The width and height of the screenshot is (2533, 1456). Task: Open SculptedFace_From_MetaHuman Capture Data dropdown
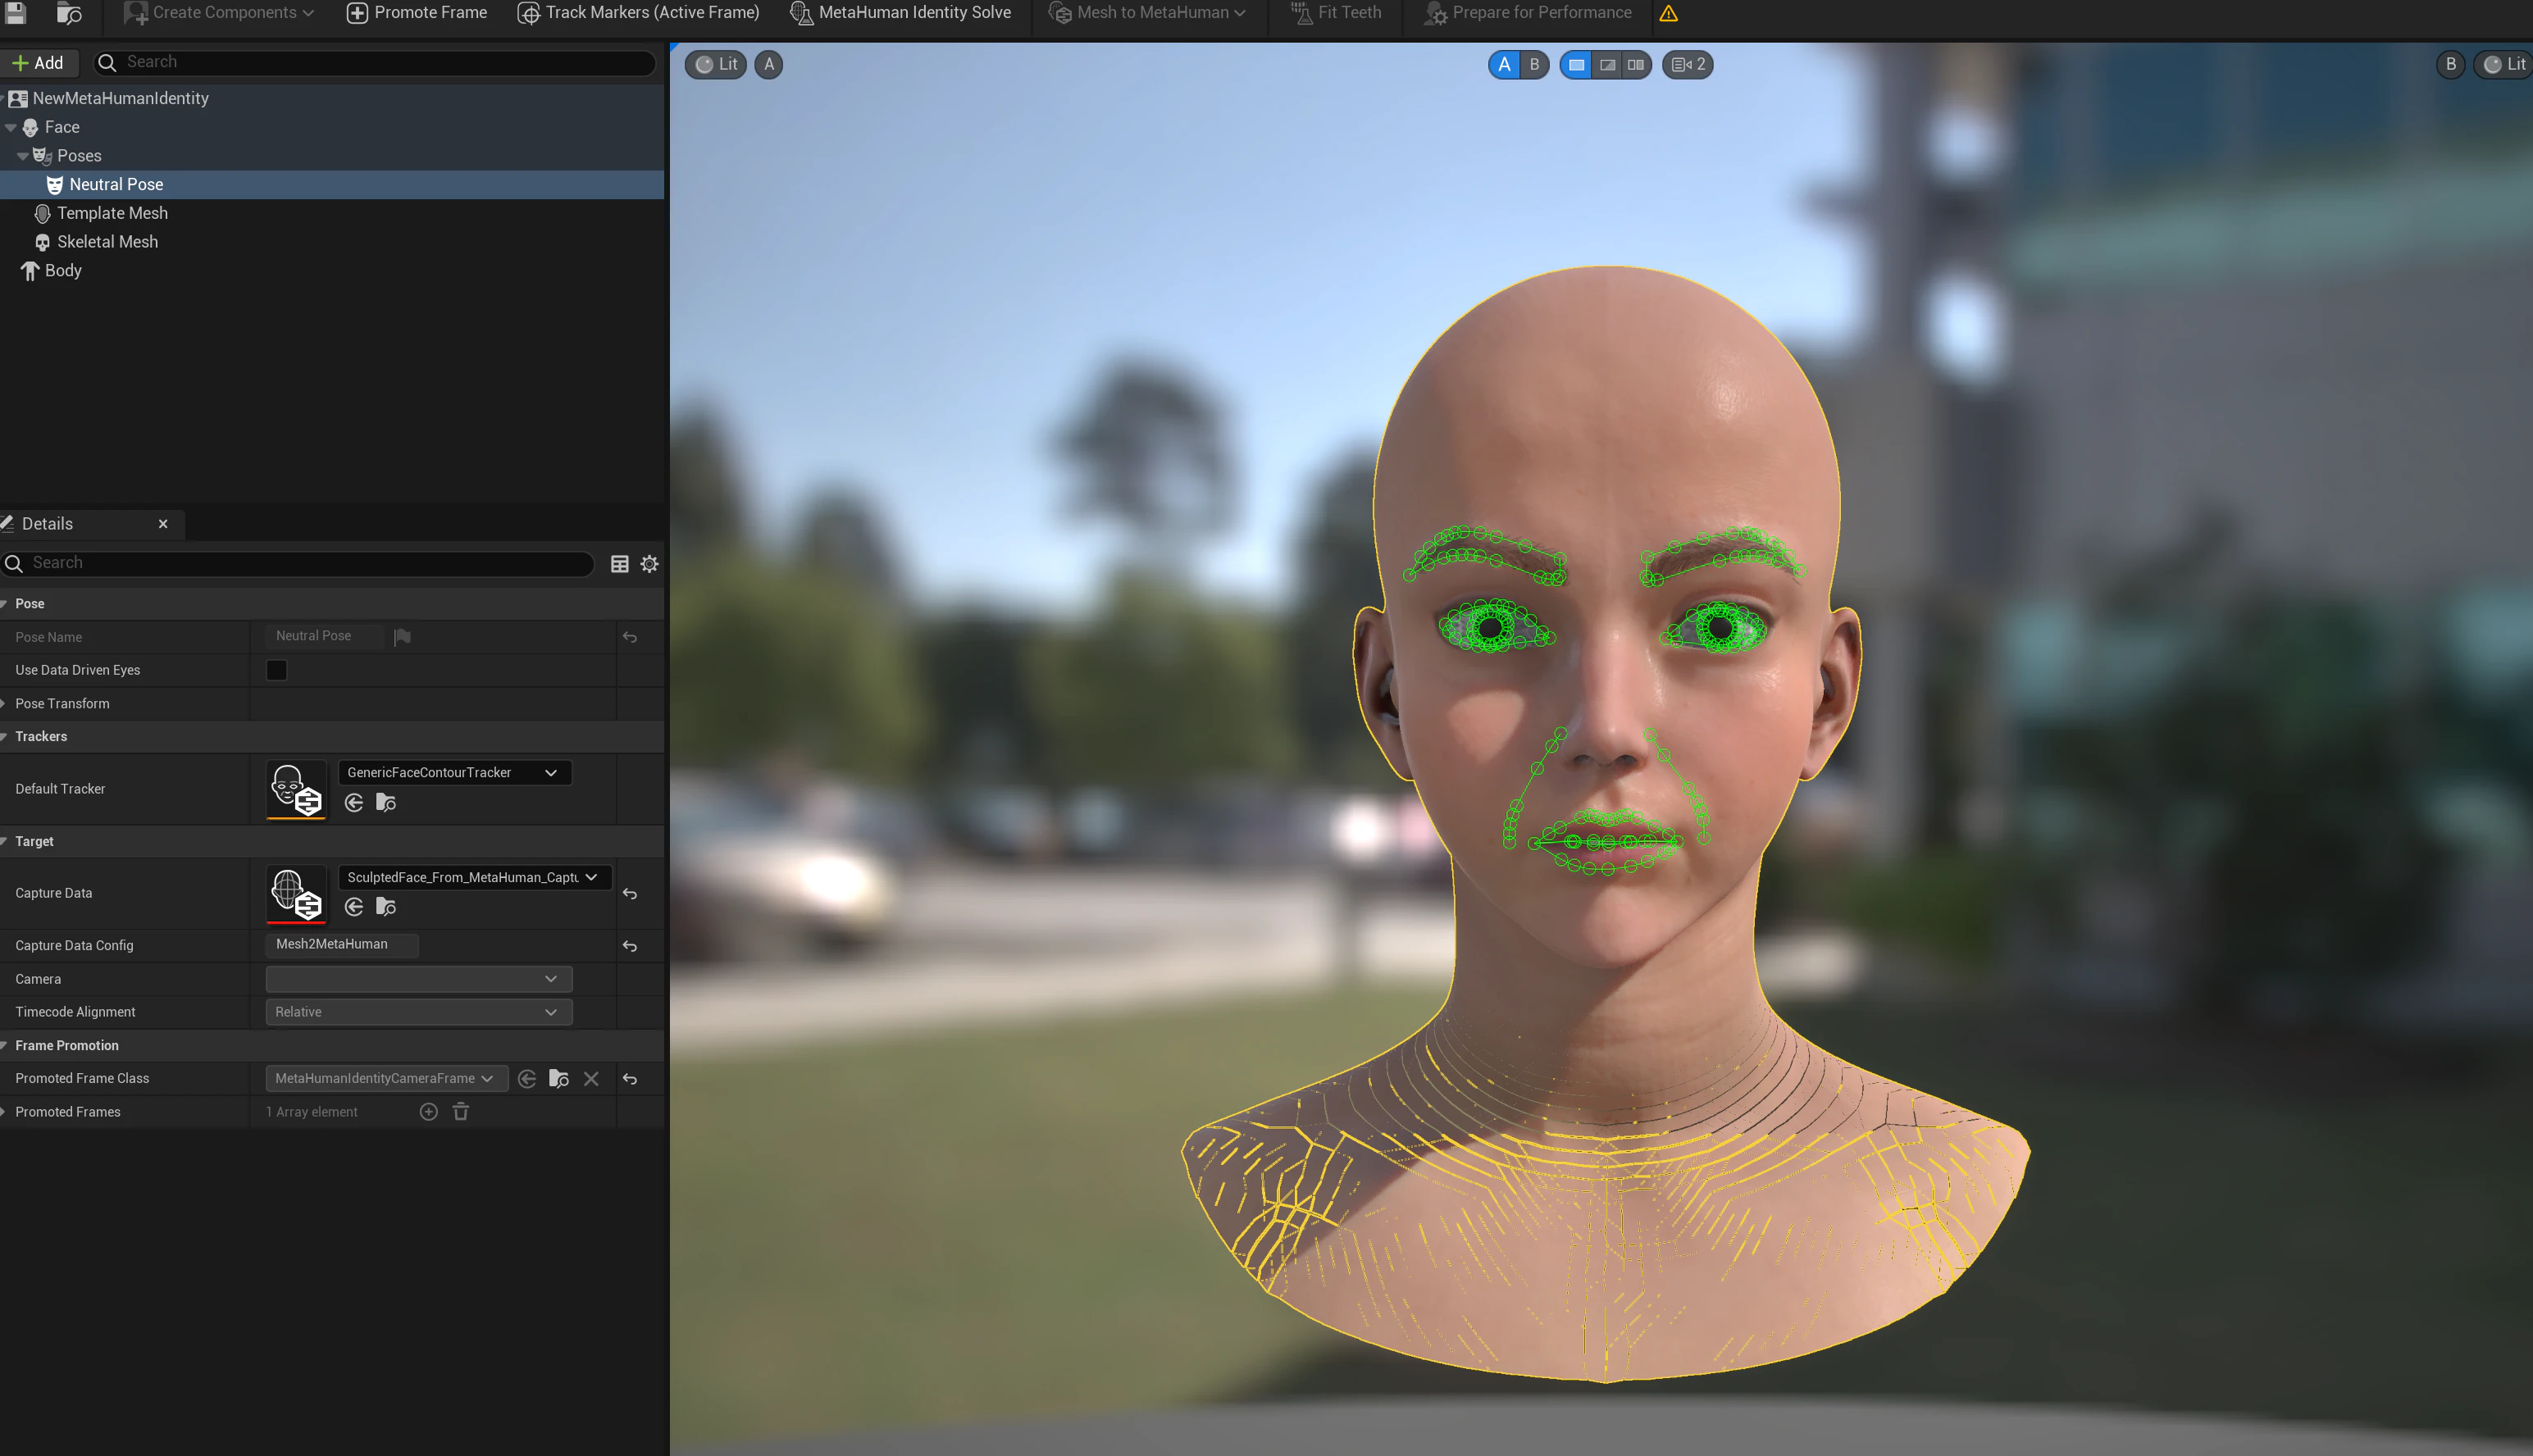coord(475,878)
